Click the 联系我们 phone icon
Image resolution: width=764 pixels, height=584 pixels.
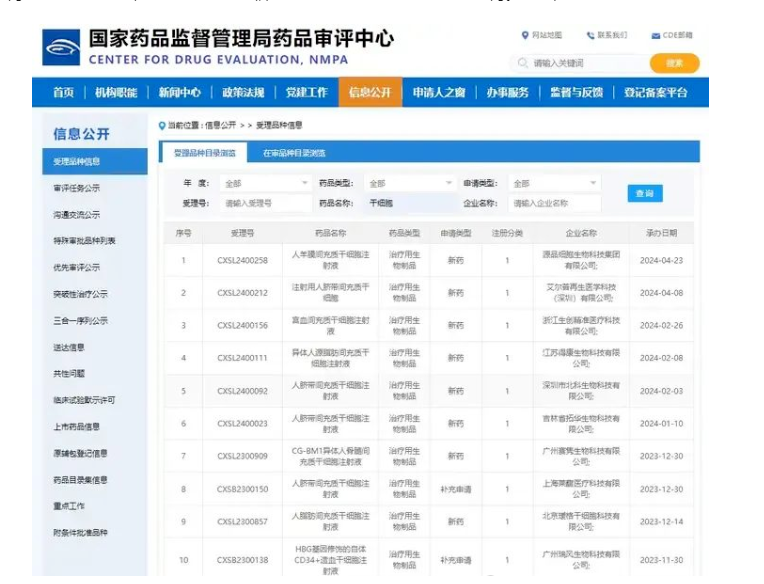point(590,35)
